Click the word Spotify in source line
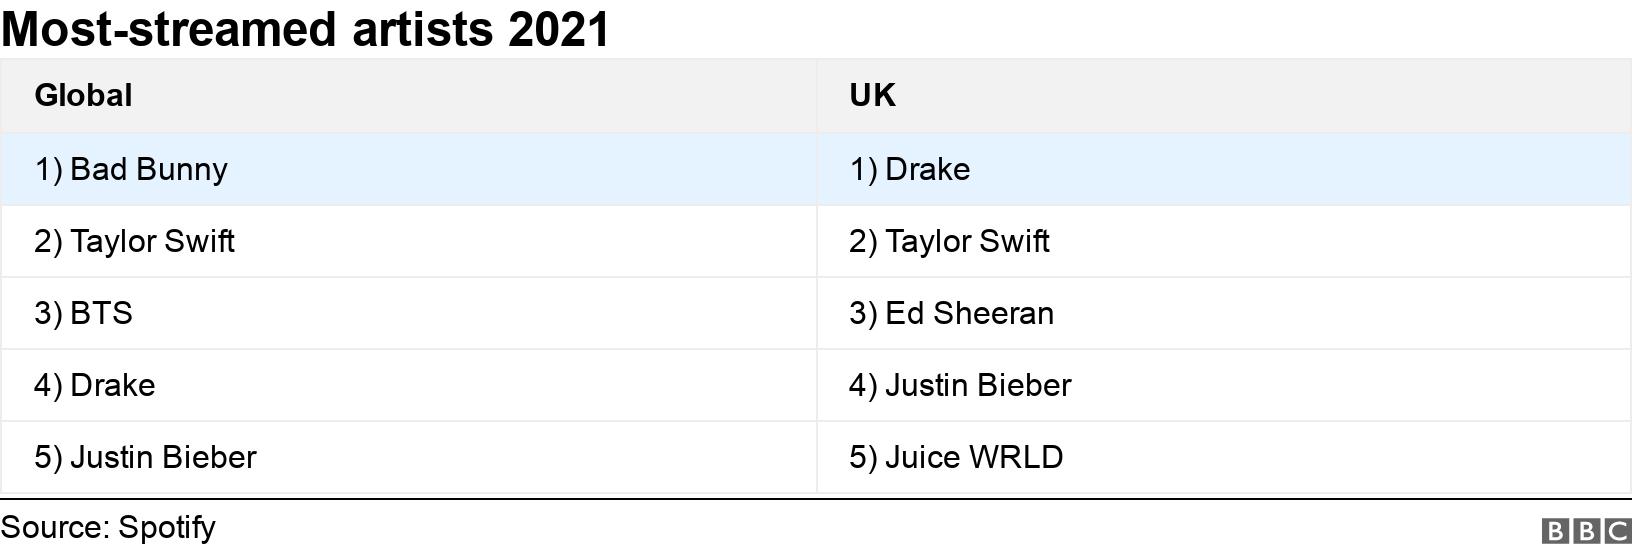This screenshot has height=554, width=1632. tap(167, 527)
